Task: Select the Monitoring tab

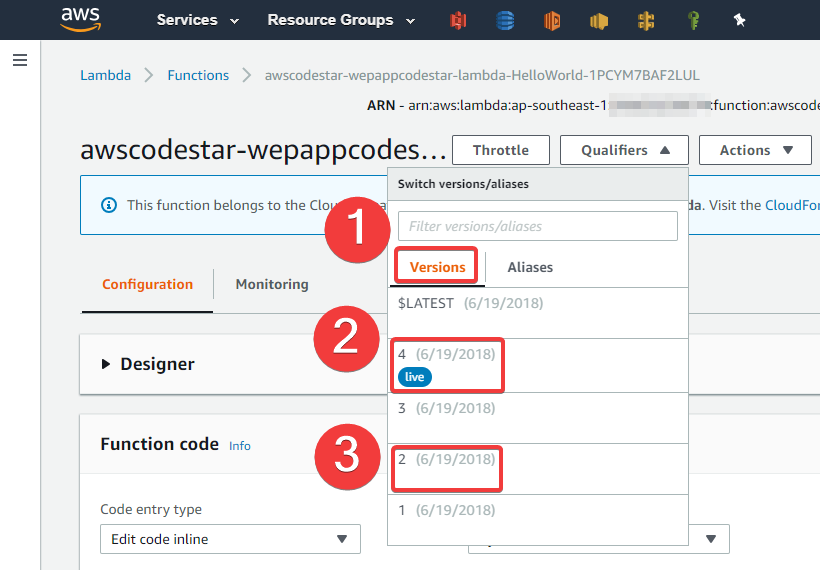Action: coord(272,284)
